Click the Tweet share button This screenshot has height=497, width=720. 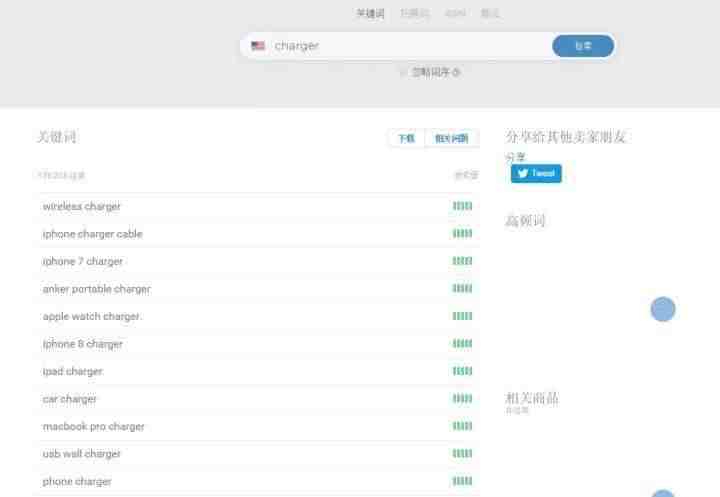pos(536,173)
